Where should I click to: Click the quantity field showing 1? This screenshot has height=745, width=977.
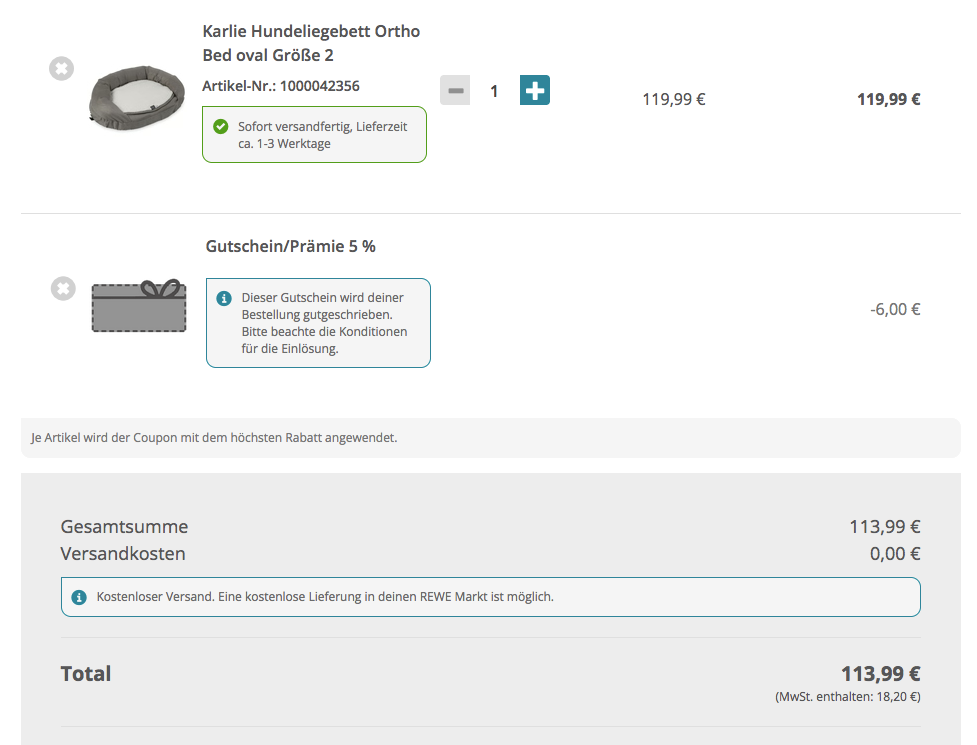point(494,91)
